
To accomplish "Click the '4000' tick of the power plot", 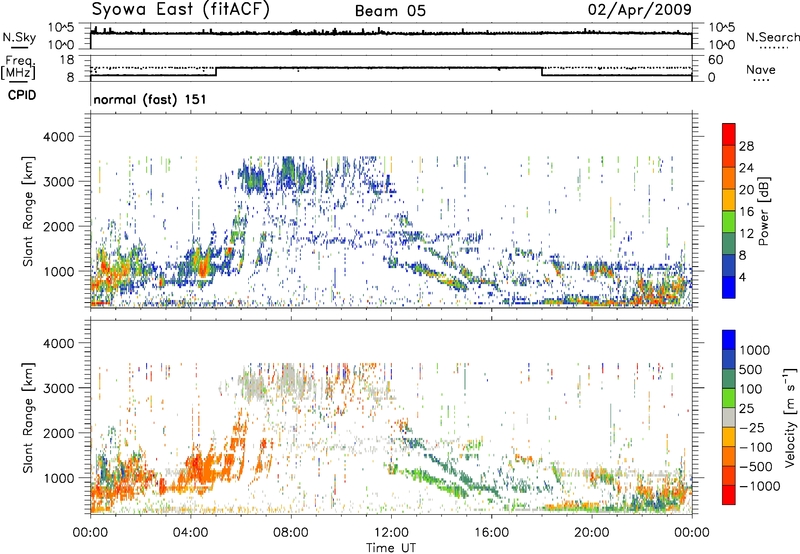I will 59,137.
